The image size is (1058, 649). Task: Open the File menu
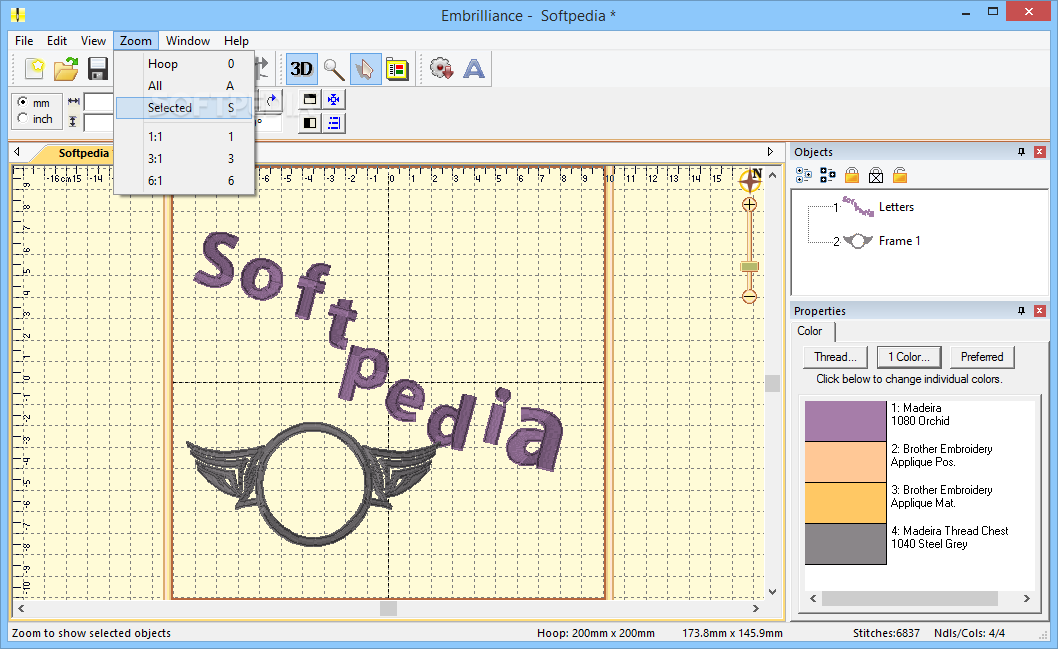point(24,40)
